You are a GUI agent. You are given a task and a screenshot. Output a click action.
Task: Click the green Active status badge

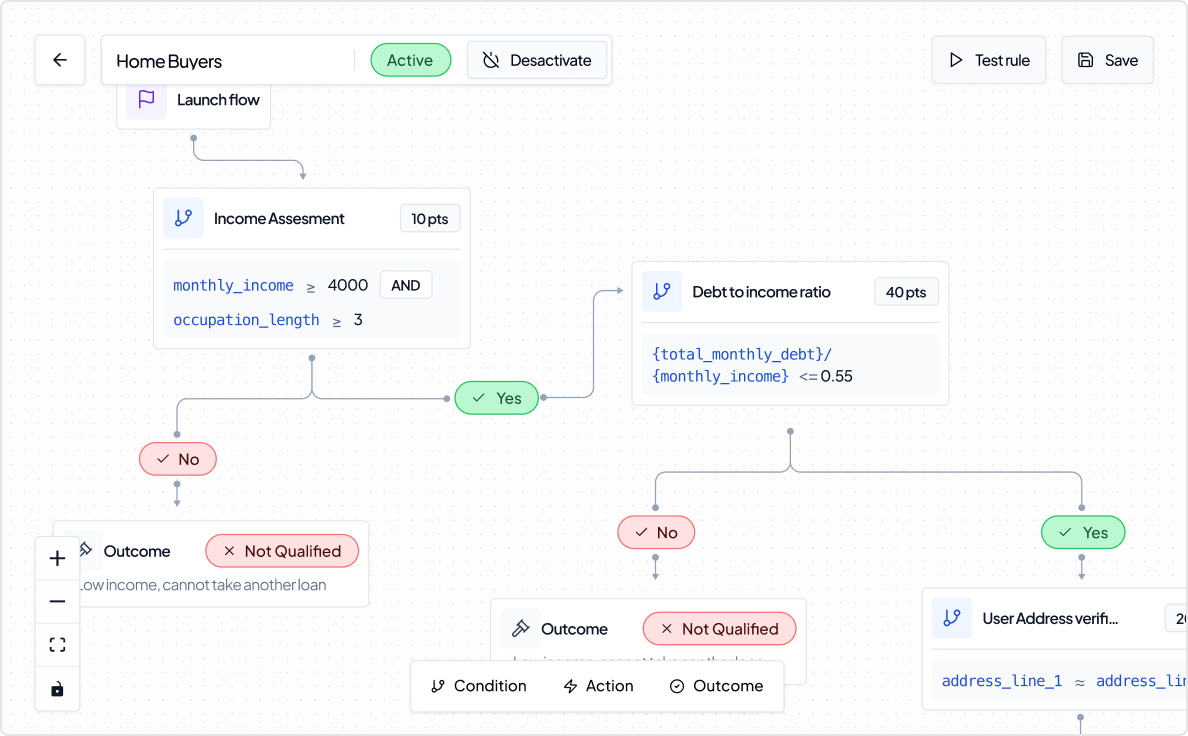point(410,60)
